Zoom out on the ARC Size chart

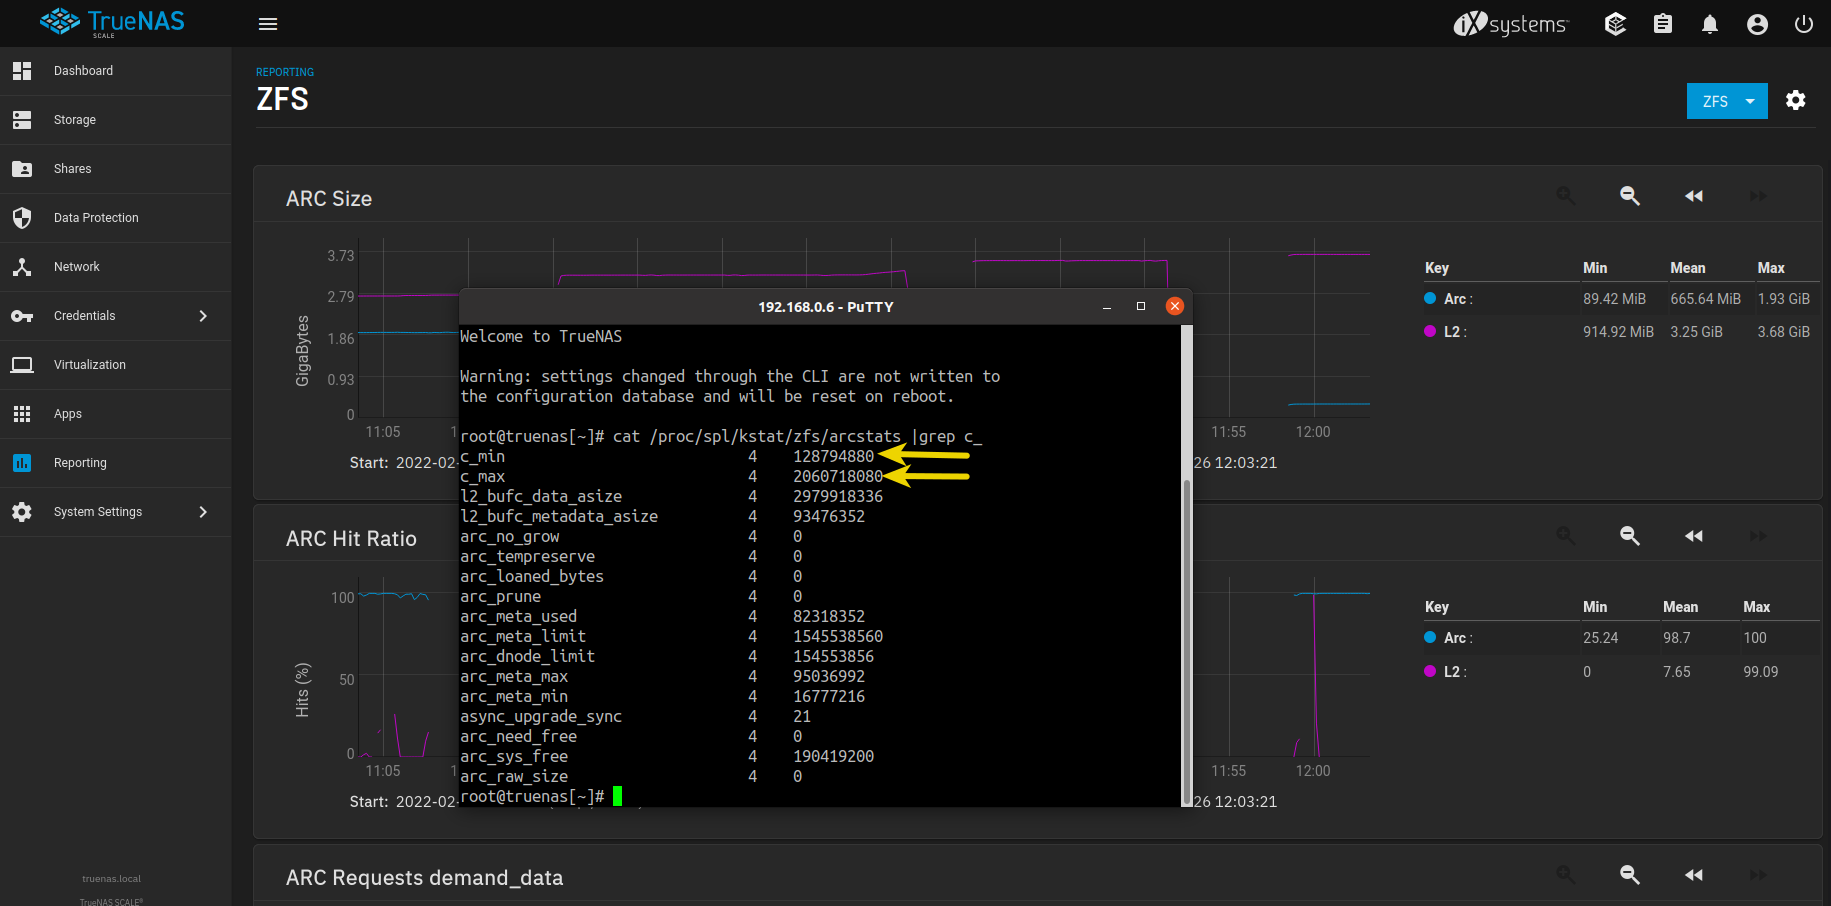(x=1630, y=196)
